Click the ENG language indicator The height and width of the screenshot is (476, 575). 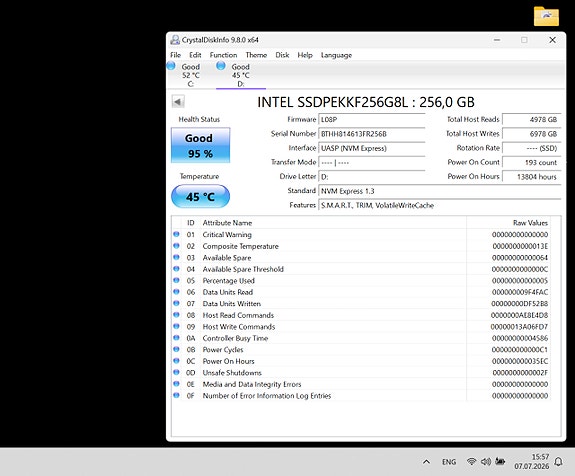pos(449,462)
